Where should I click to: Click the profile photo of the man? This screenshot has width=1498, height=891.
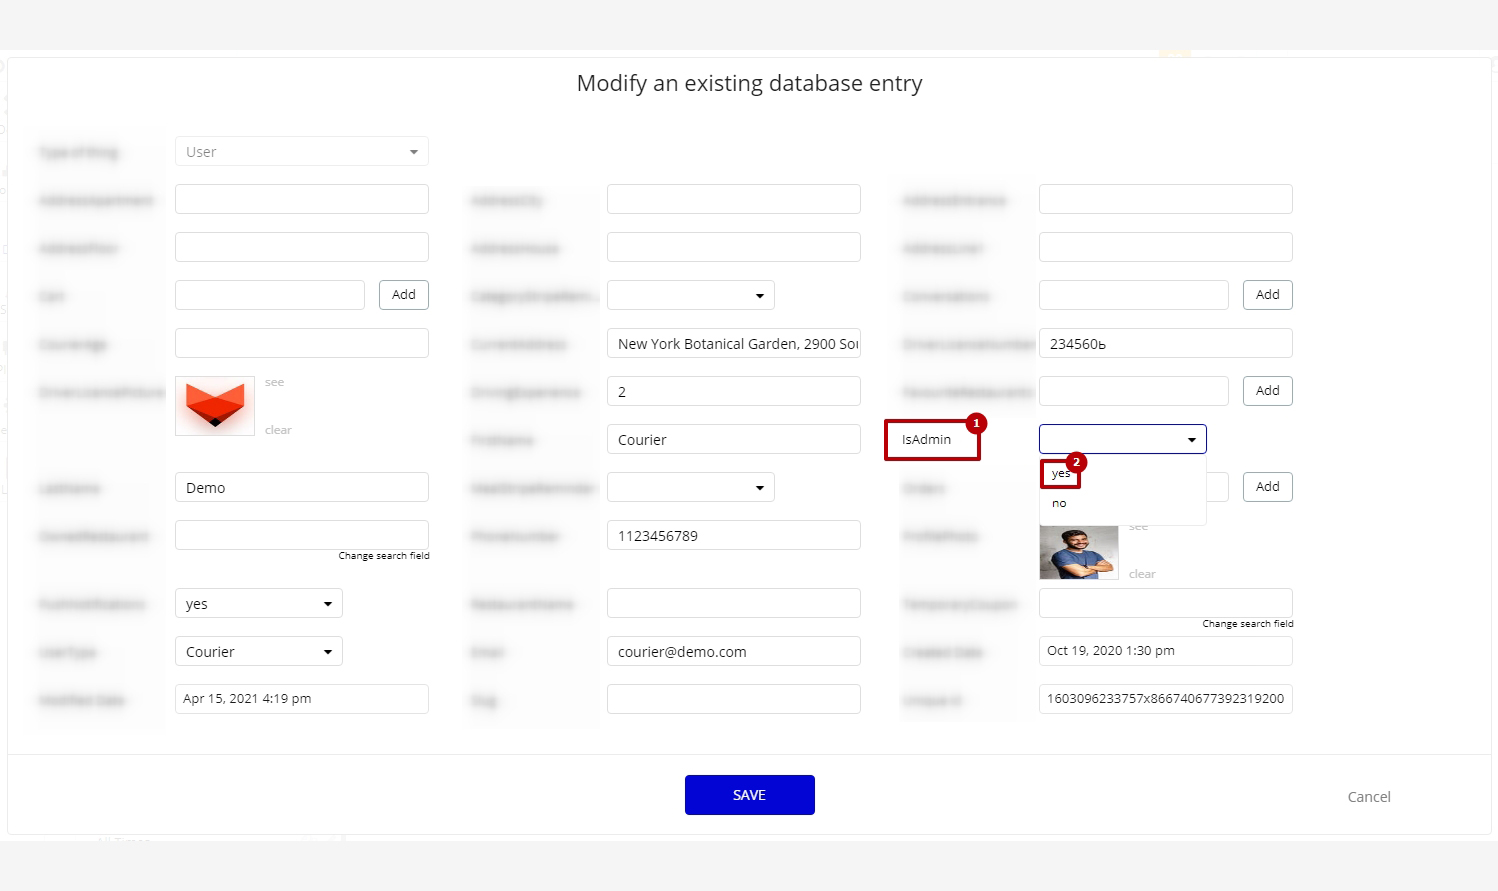1078,553
